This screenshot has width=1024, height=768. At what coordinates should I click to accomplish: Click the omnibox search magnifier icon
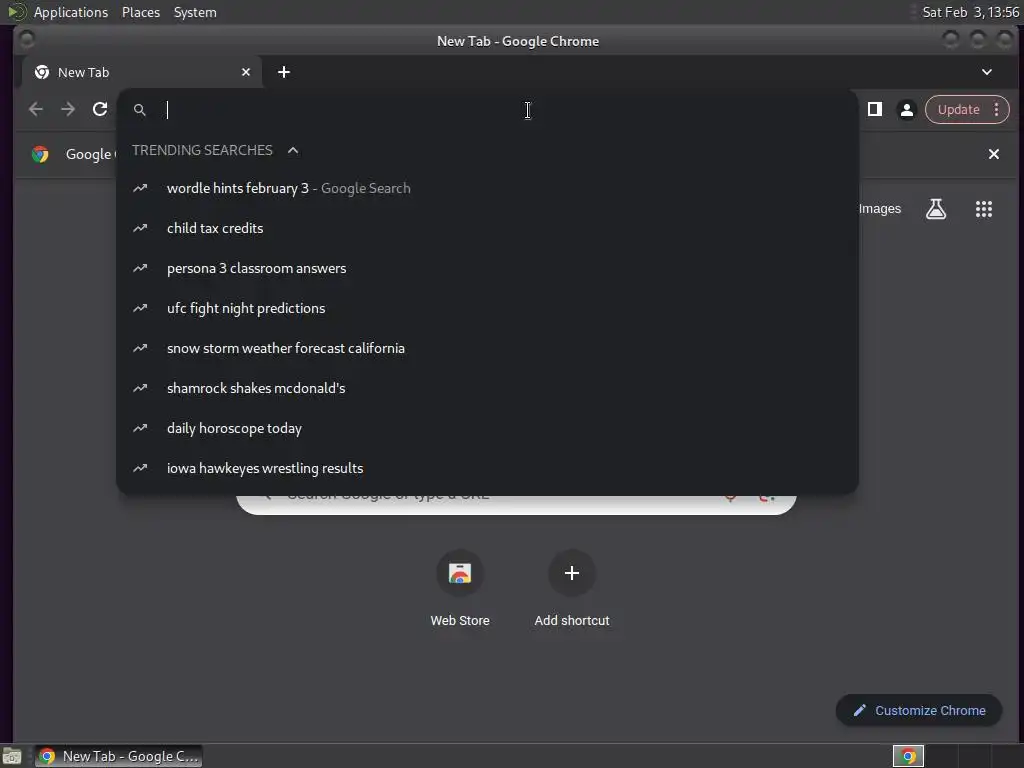pyautogui.click(x=140, y=110)
